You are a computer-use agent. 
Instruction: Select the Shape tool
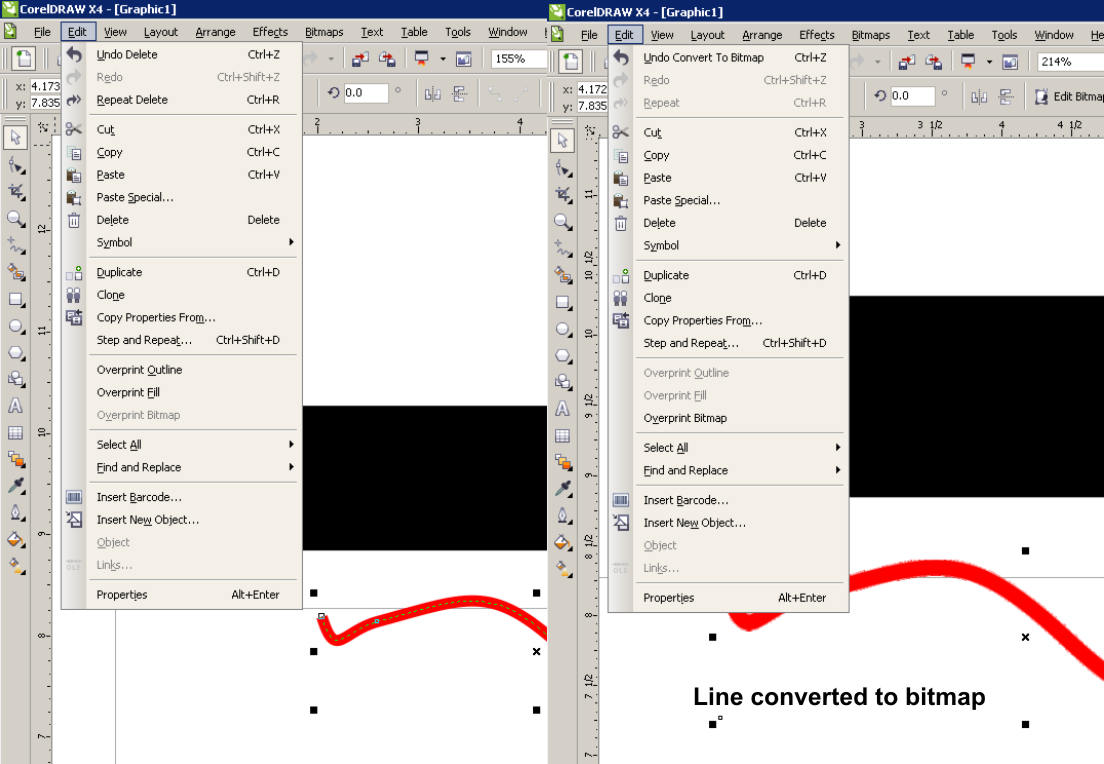14,166
